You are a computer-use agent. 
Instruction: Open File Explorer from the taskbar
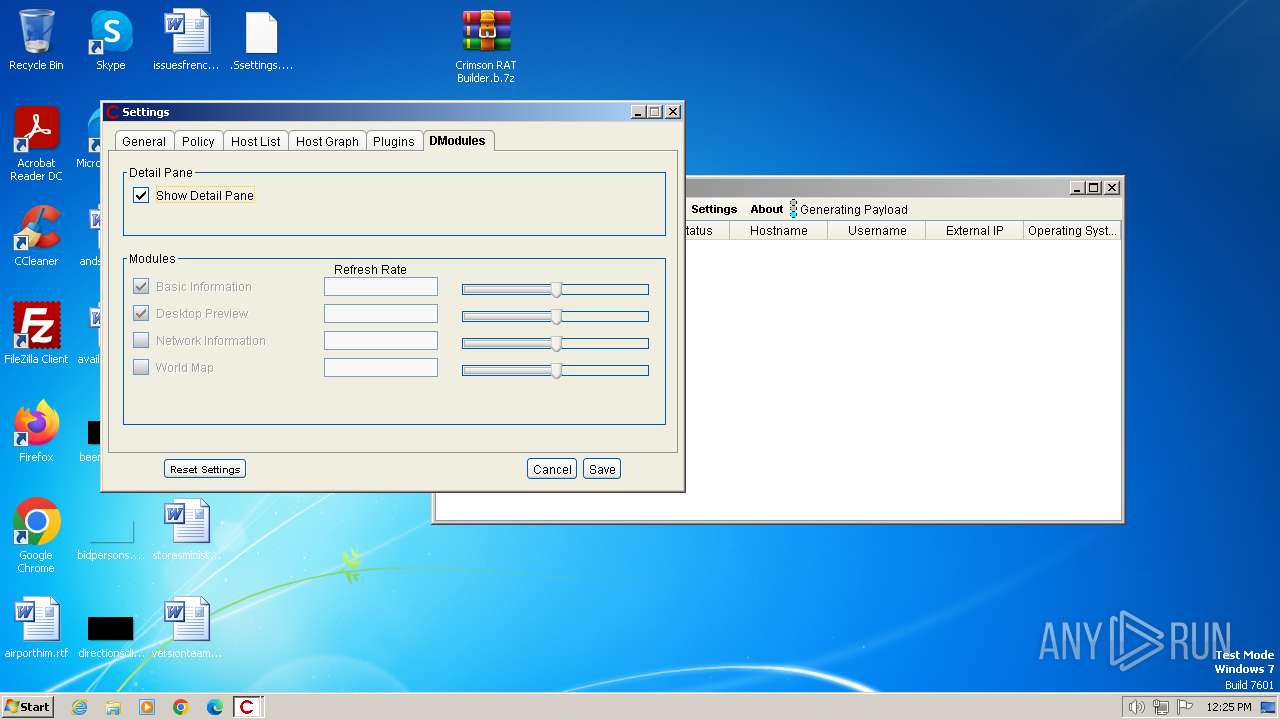pyautogui.click(x=113, y=707)
